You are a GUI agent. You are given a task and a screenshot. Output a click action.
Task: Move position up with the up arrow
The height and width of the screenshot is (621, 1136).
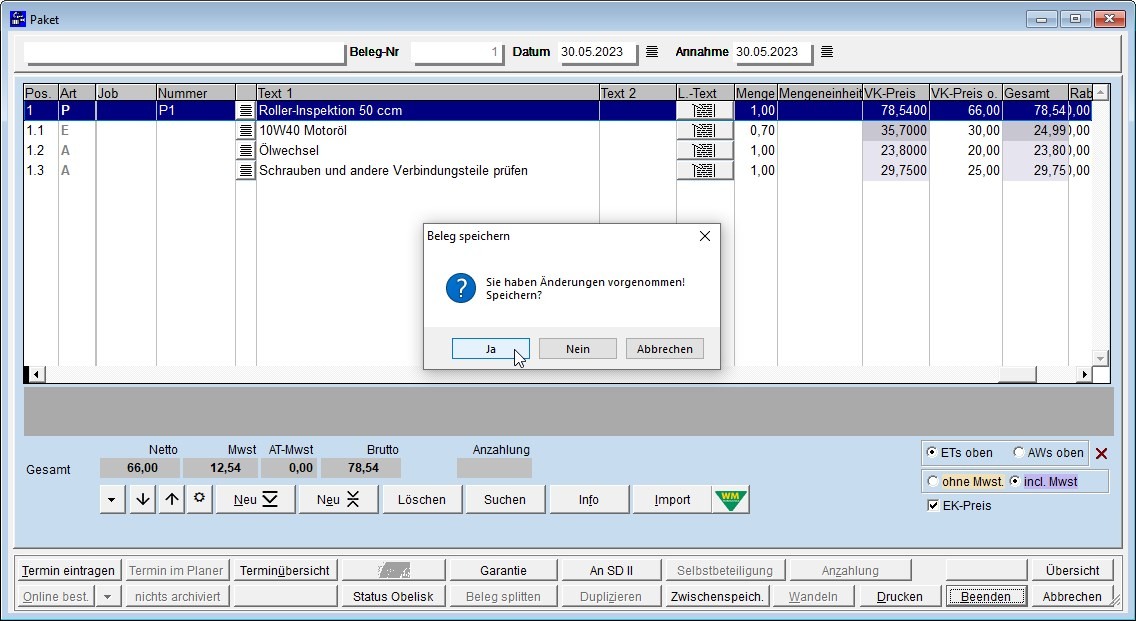tap(172, 499)
